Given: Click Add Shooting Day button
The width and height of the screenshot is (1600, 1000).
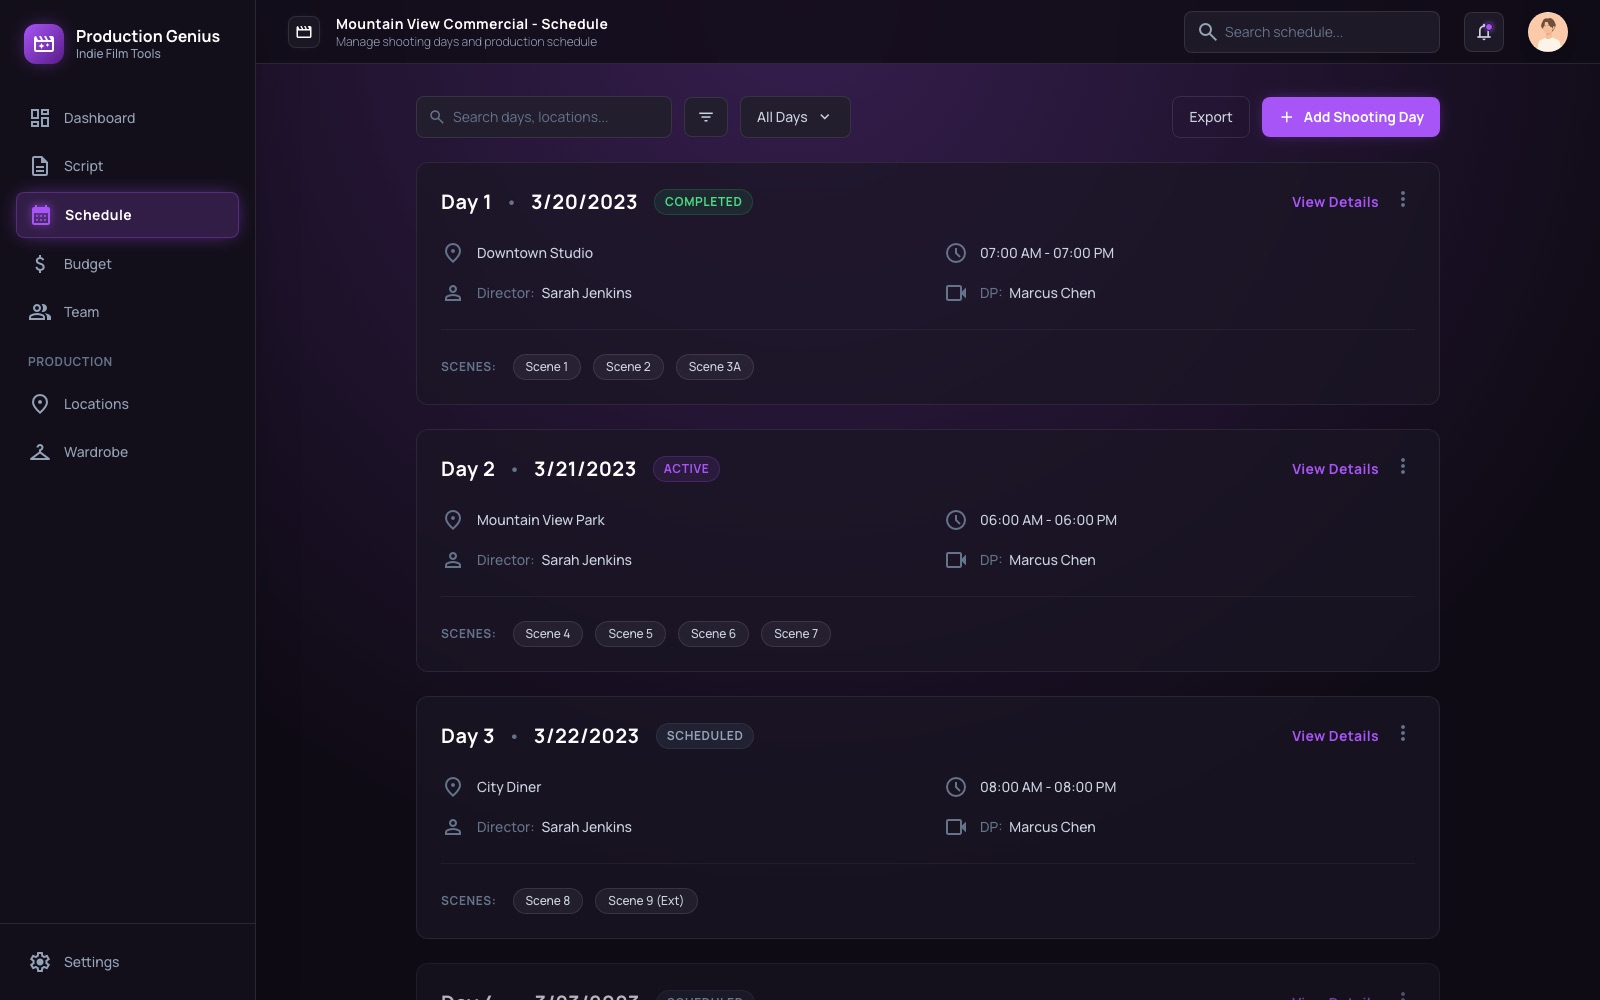Looking at the screenshot, I should pos(1351,117).
